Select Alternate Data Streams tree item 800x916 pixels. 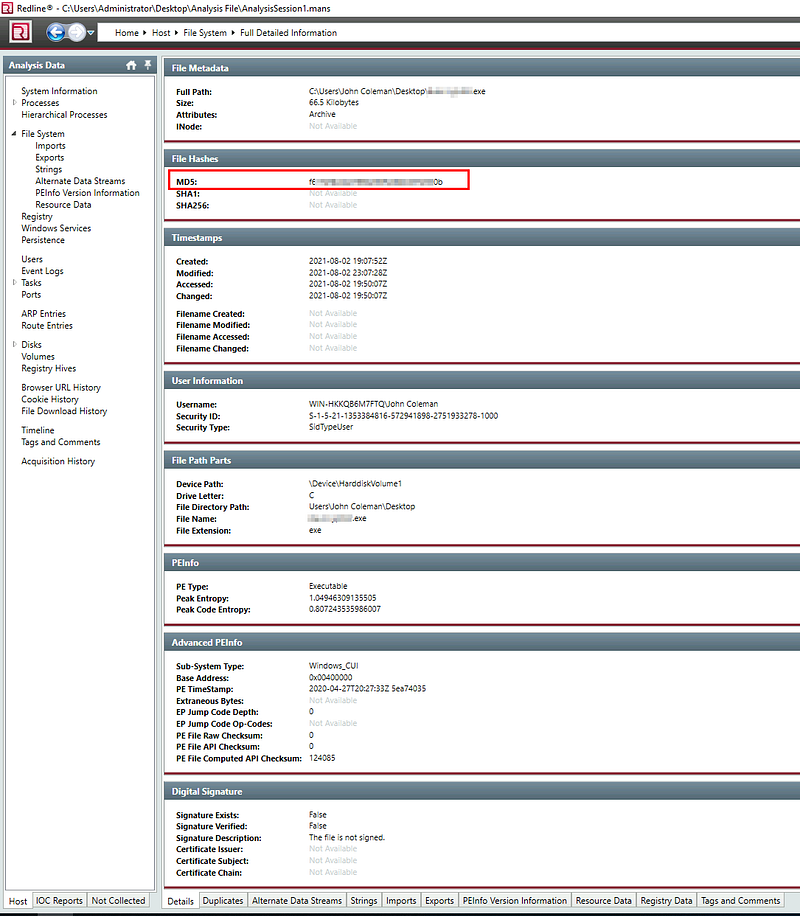80,181
